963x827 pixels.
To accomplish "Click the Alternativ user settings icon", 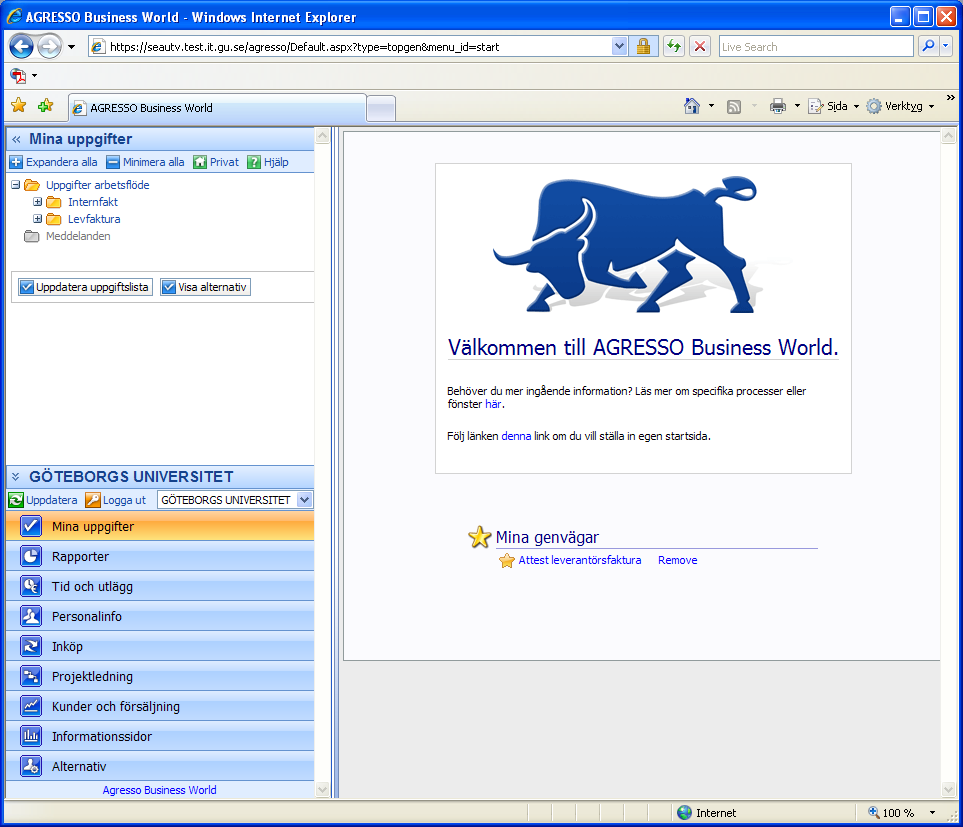I will tap(31, 766).
